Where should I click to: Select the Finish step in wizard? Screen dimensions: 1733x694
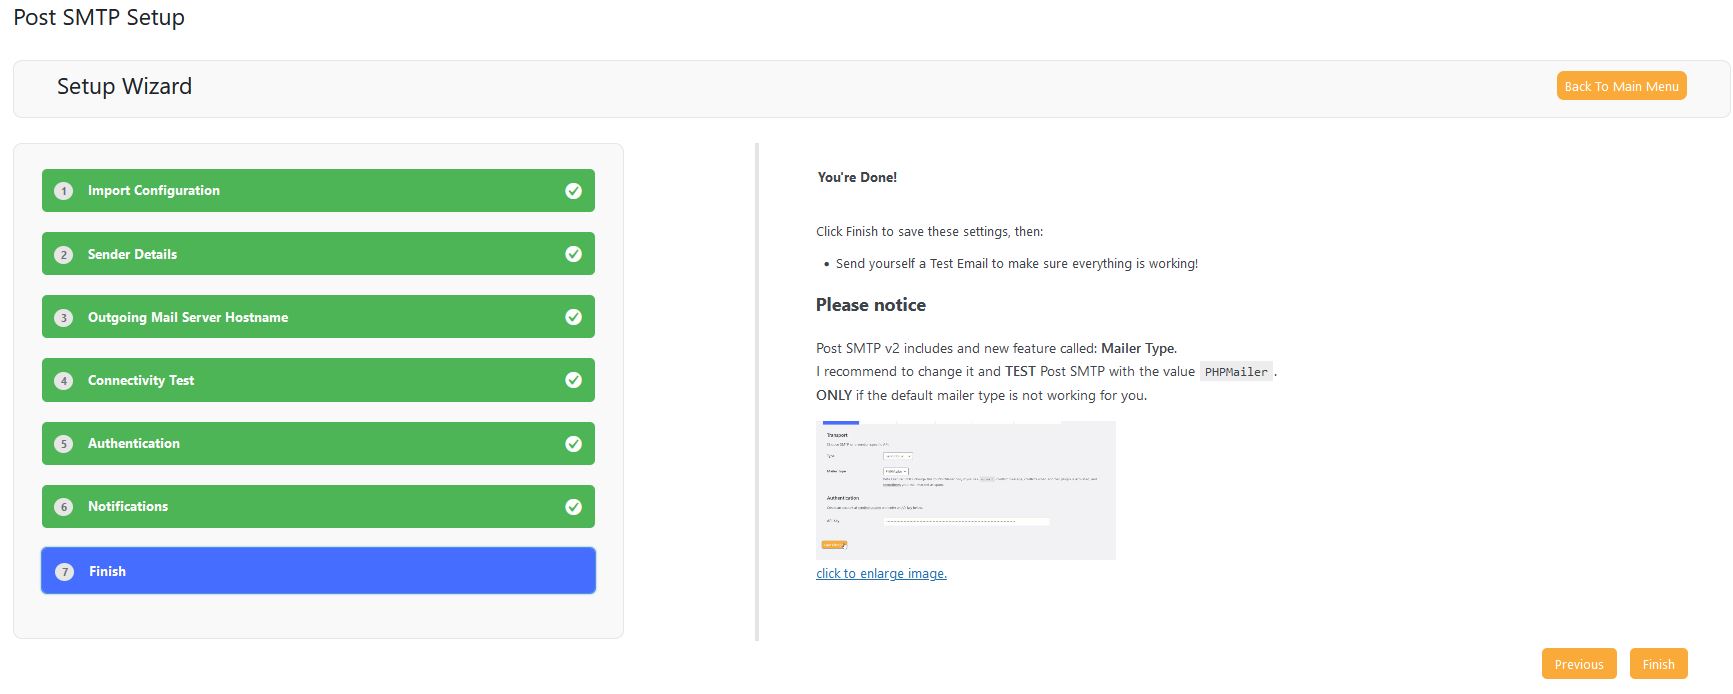tap(318, 571)
